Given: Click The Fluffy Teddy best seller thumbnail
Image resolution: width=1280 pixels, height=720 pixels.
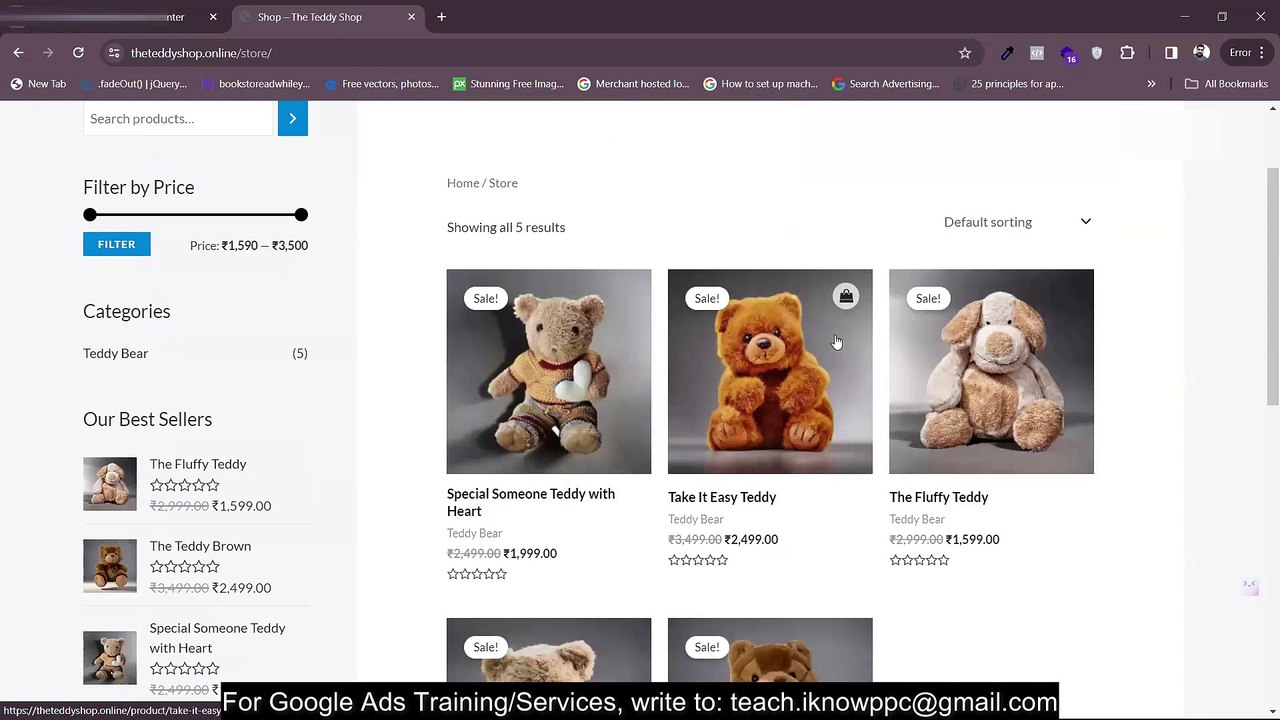Looking at the screenshot, I should (x=110, y=484).
